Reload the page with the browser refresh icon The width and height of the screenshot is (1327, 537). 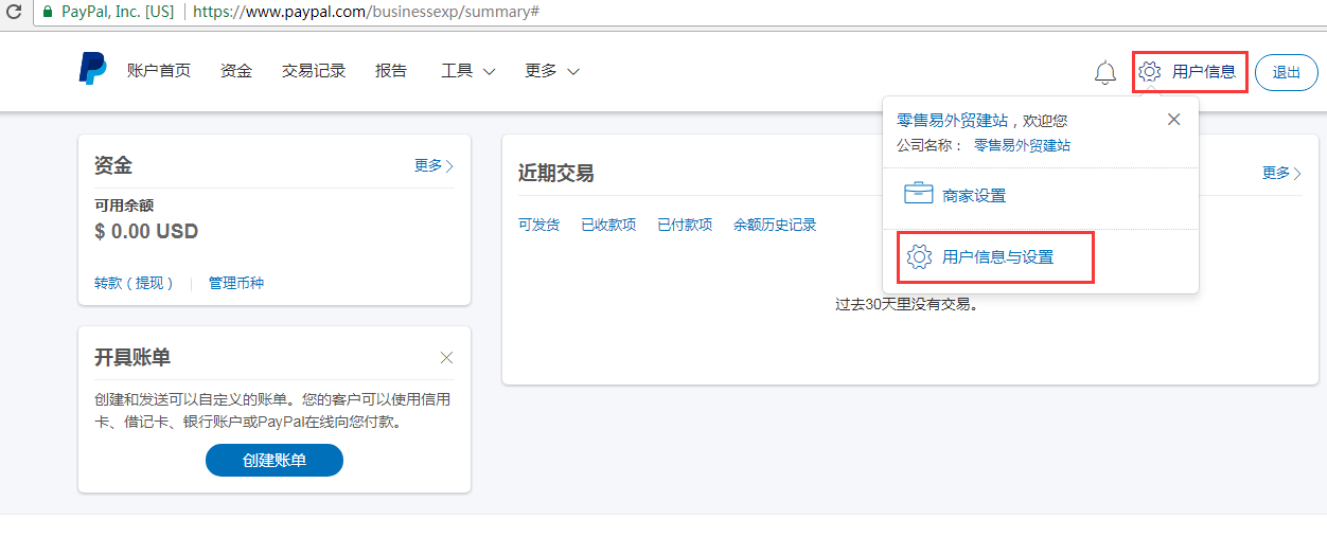tap(14, 12)
